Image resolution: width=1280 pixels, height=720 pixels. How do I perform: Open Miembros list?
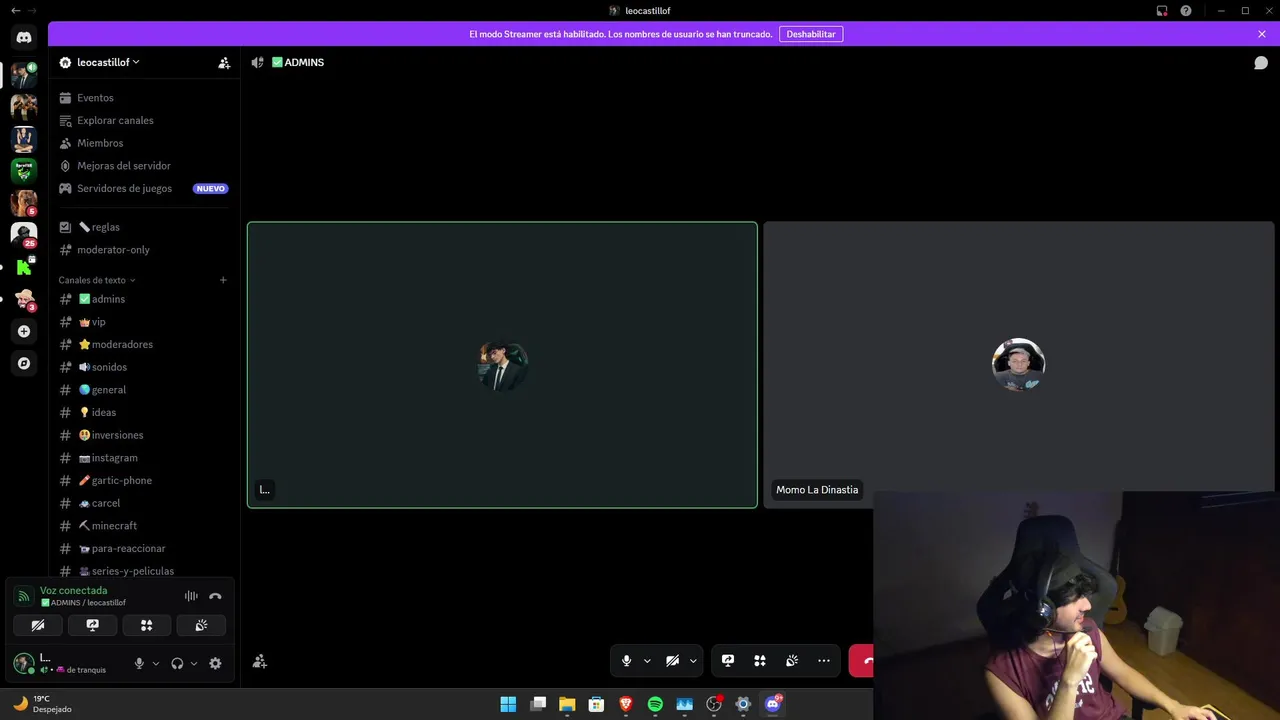pos(144,143)
